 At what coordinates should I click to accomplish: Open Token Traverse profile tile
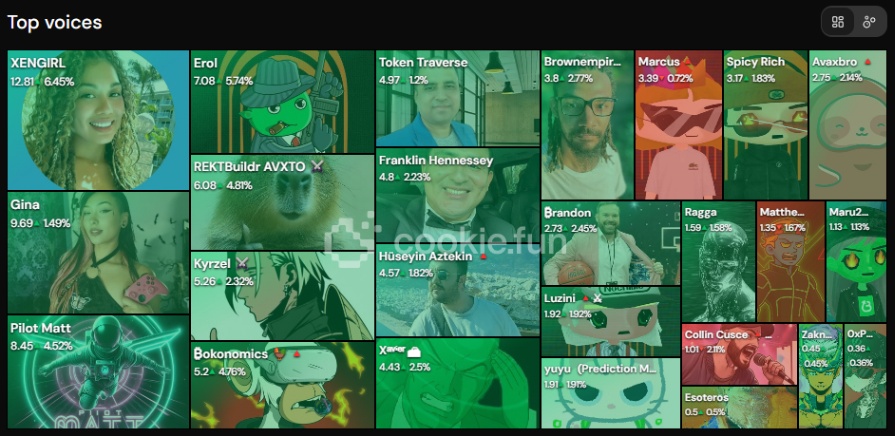(x=458, y=98)
